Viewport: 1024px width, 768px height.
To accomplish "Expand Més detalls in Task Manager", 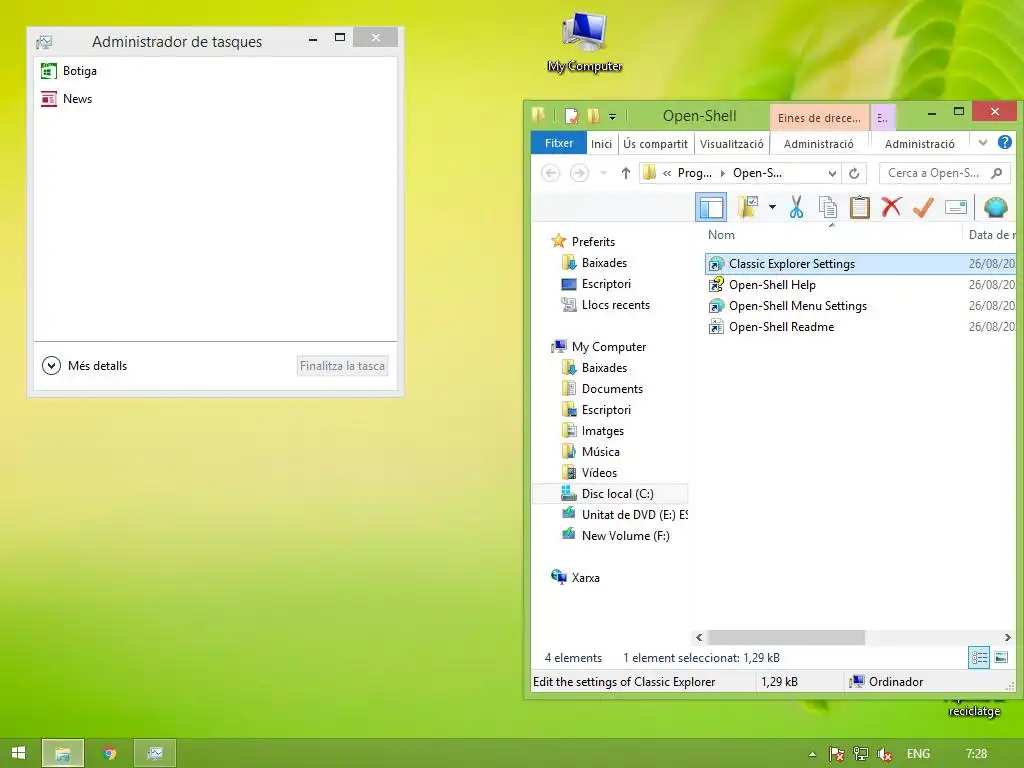I will (x=85, y=366).
